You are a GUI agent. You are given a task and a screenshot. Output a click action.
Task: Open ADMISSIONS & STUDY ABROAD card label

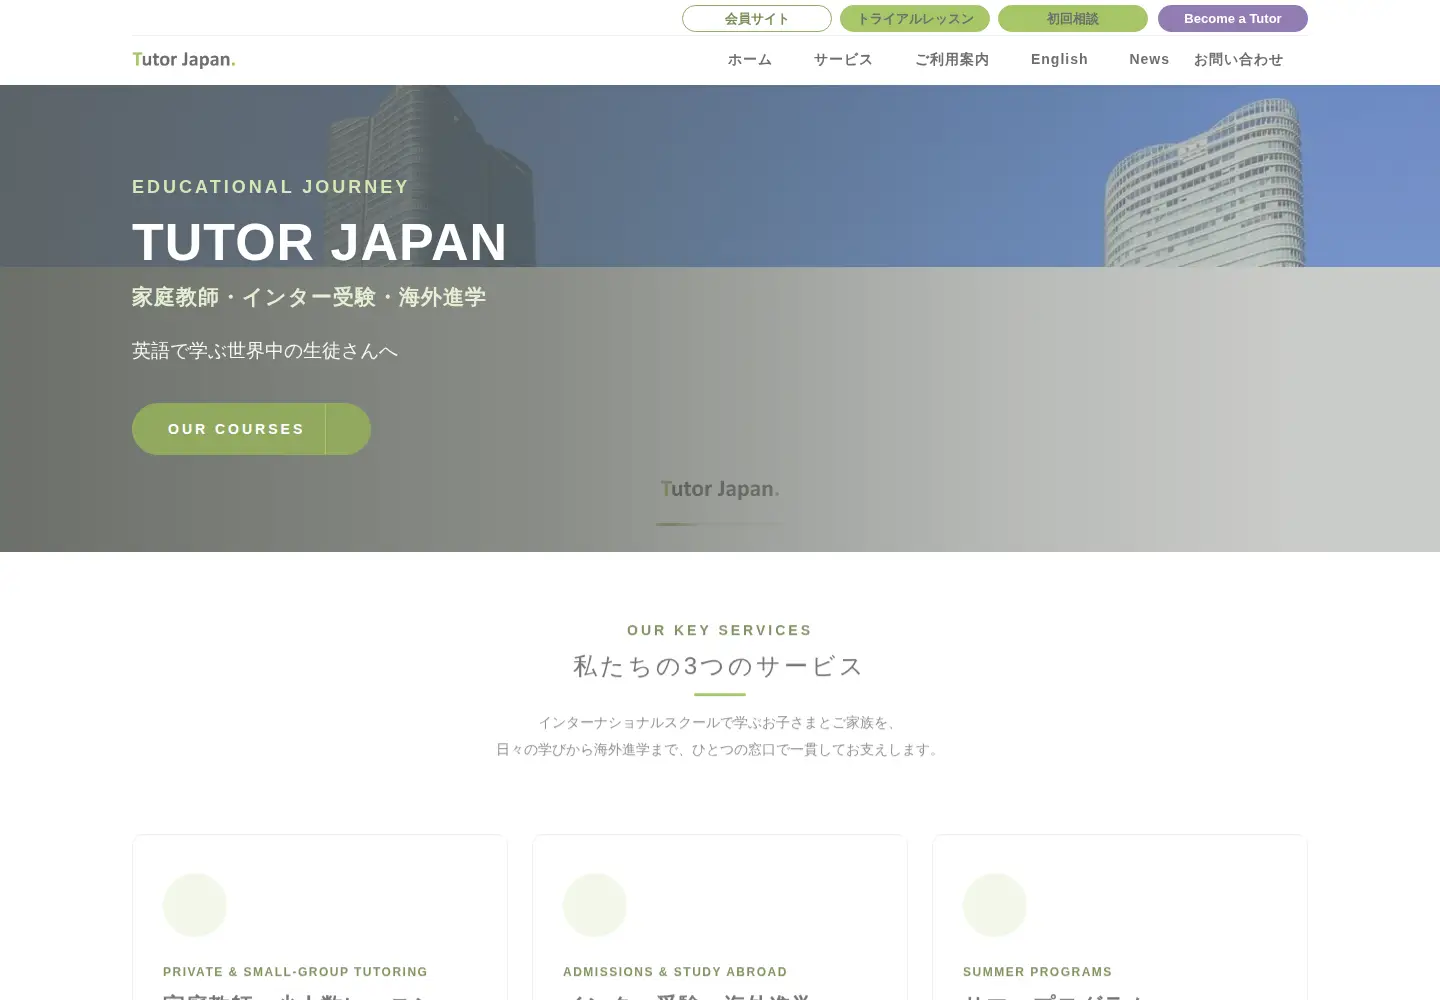pos(675,972)
